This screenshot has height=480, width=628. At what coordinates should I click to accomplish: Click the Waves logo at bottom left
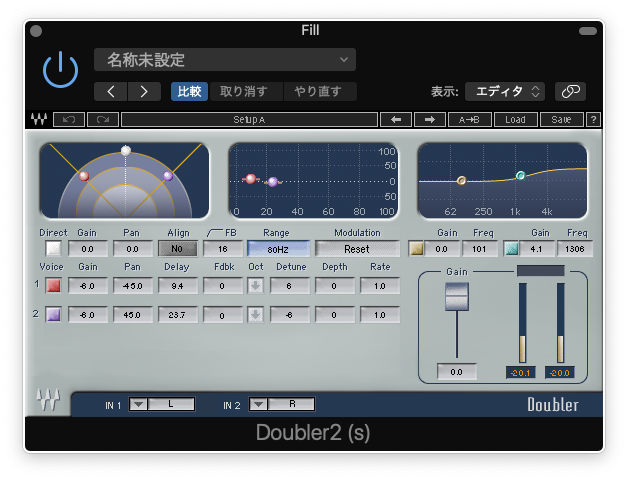coord(48,399)
